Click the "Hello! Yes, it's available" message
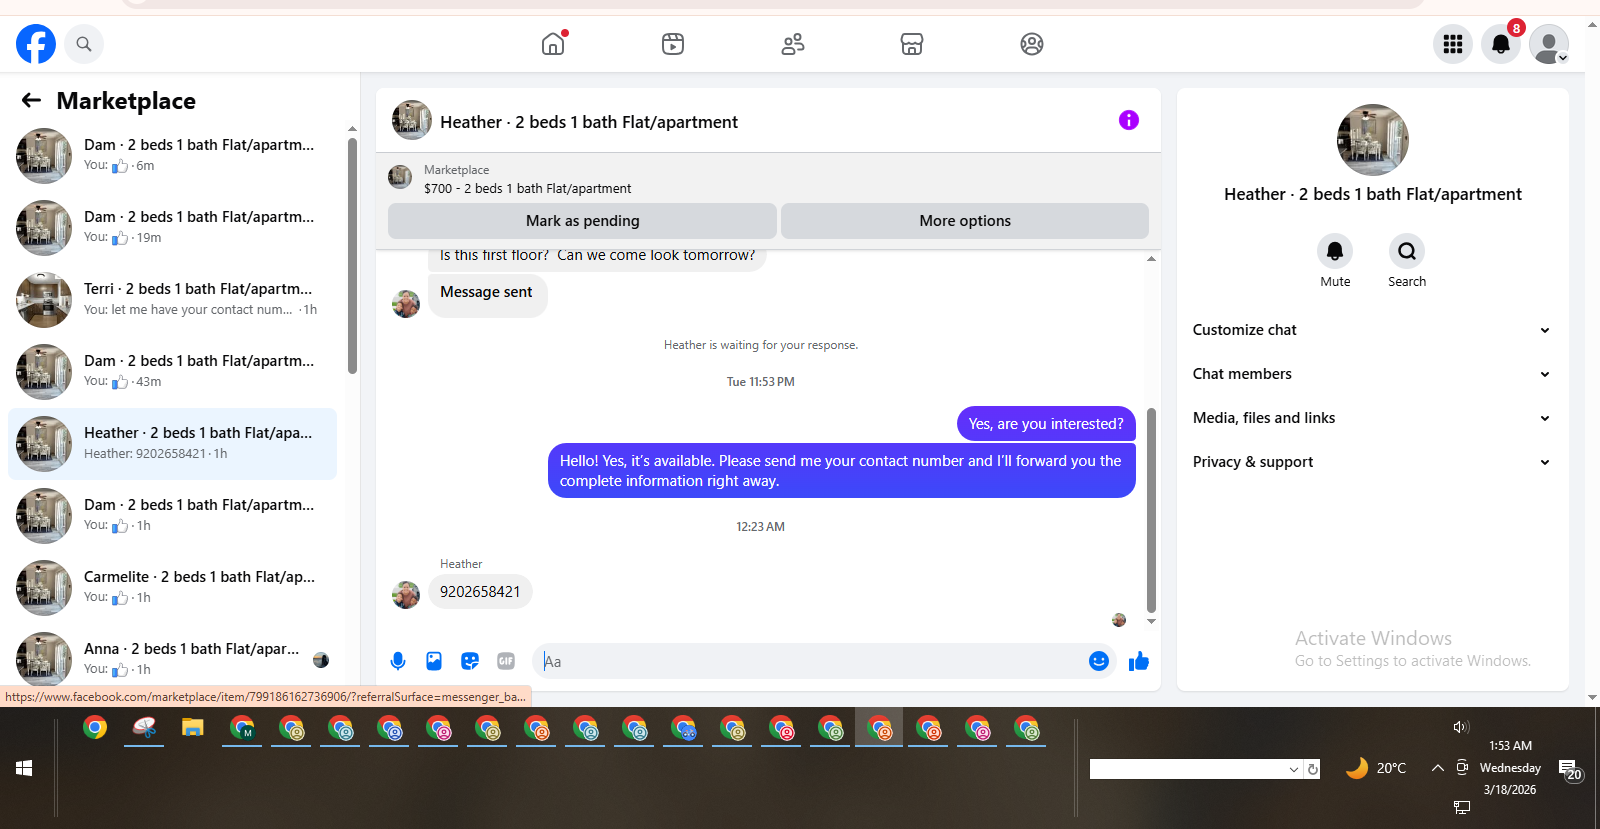Viewport: 1600px width, 829px height. pyautogui.click(x=841, y=471)
